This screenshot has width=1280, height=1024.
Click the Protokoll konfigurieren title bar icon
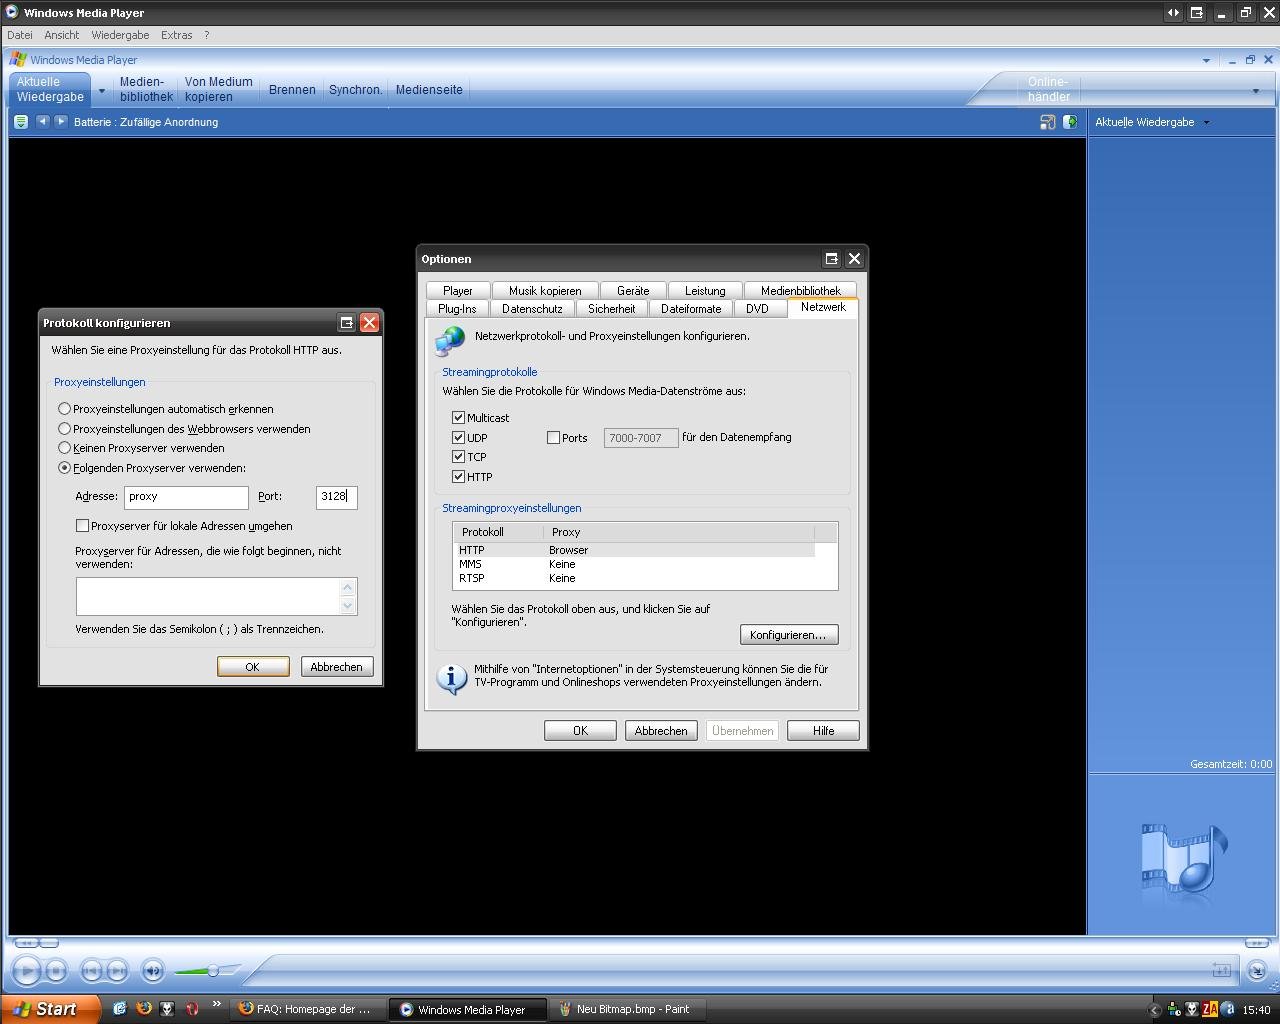point(347,322)
